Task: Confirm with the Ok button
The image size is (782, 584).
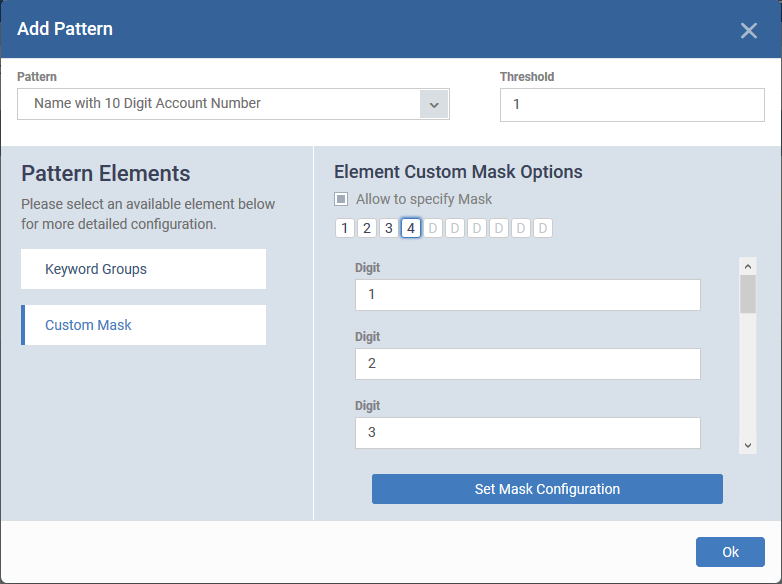Action: (730, 552)
